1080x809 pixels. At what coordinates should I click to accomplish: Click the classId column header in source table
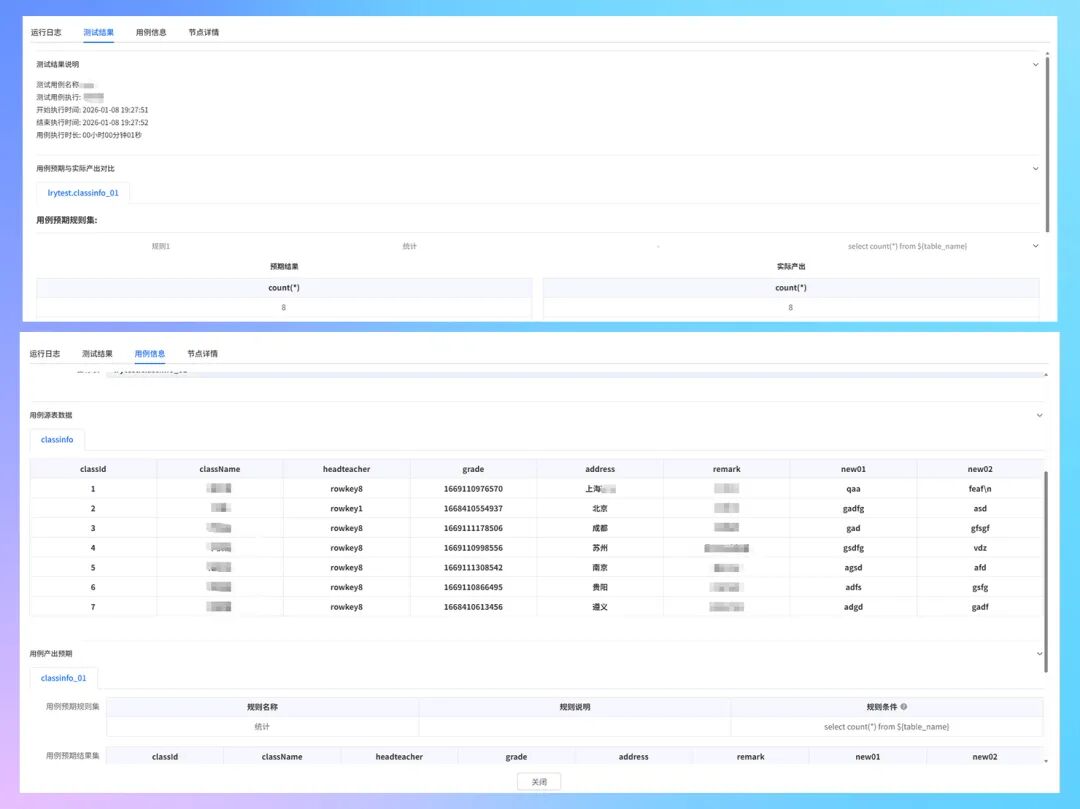tap(93, 469)
